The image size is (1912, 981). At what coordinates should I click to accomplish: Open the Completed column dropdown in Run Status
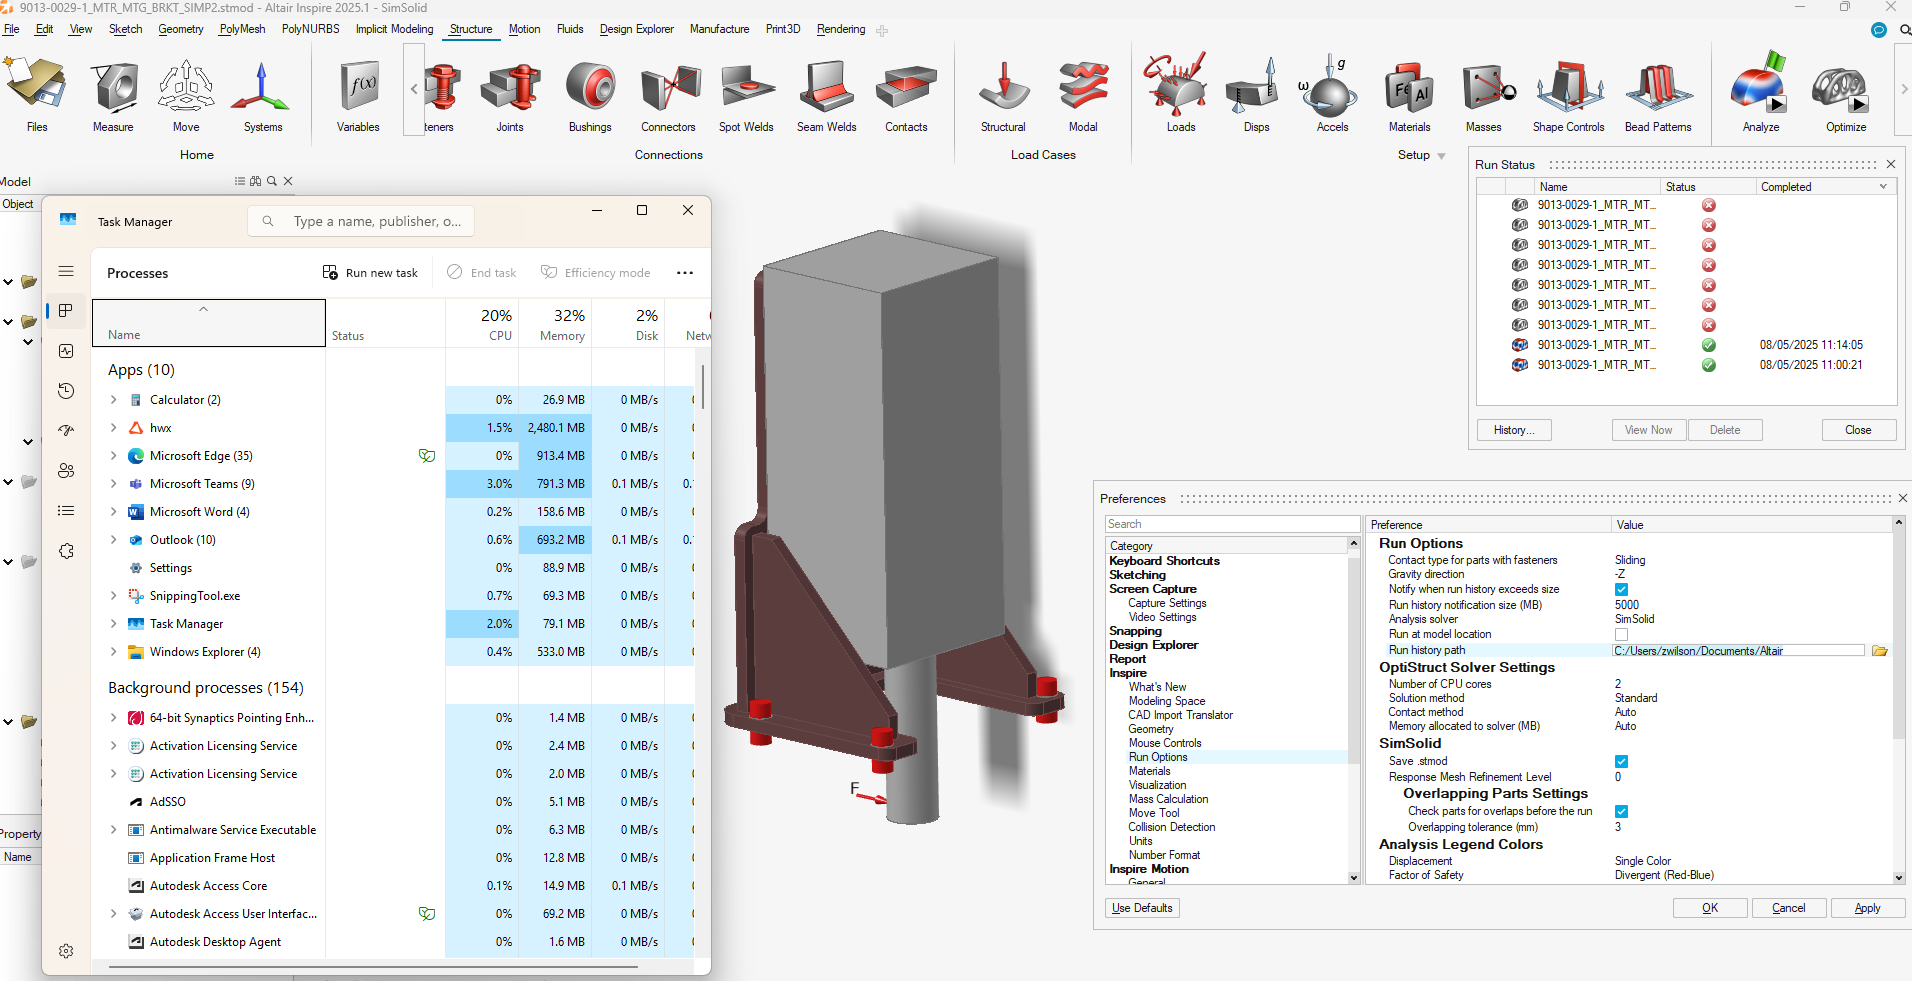[1883, 187]
